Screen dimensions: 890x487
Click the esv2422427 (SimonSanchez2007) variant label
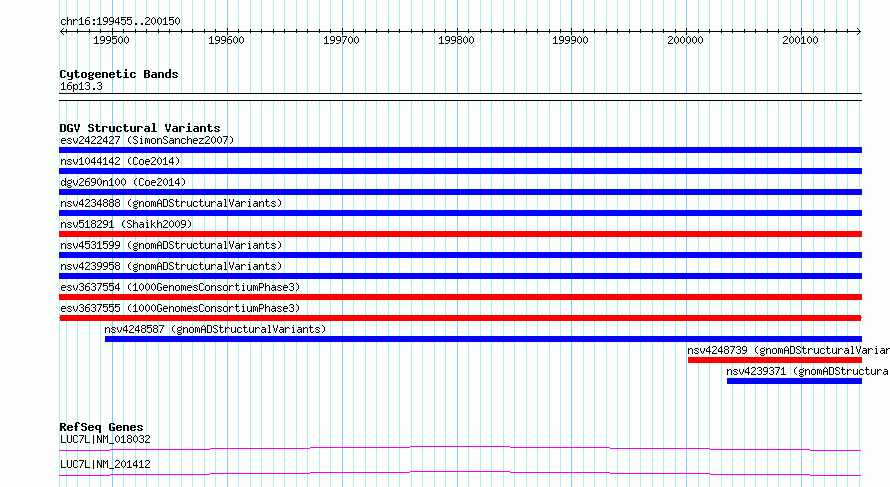click(147, 140)
